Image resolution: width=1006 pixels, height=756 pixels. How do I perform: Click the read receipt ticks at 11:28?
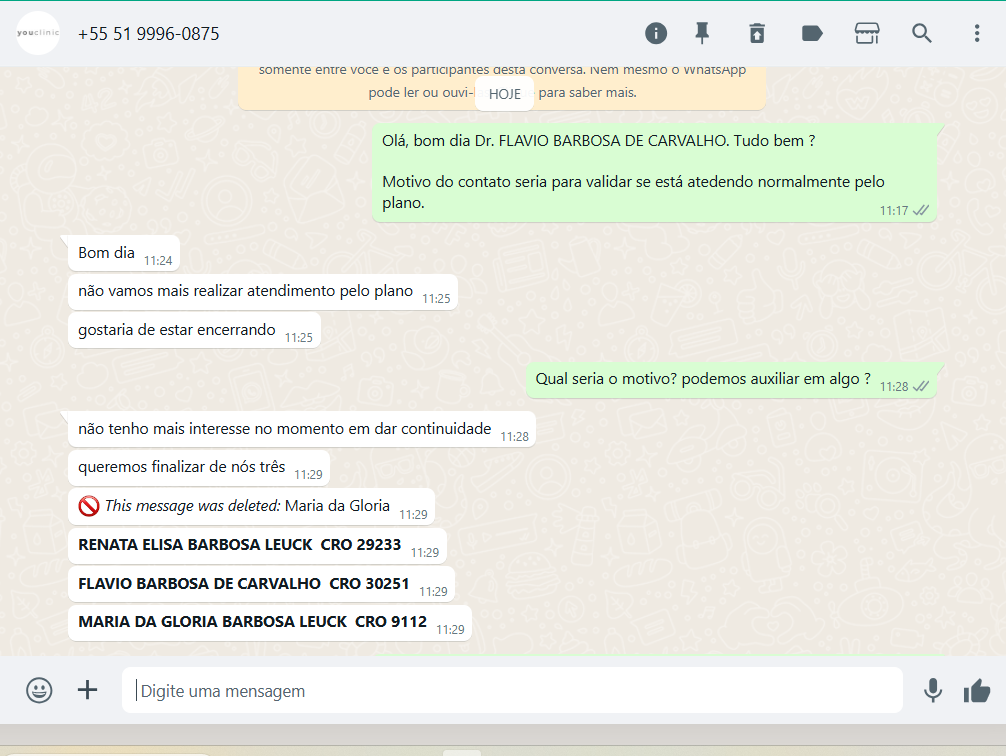(921, 386)
